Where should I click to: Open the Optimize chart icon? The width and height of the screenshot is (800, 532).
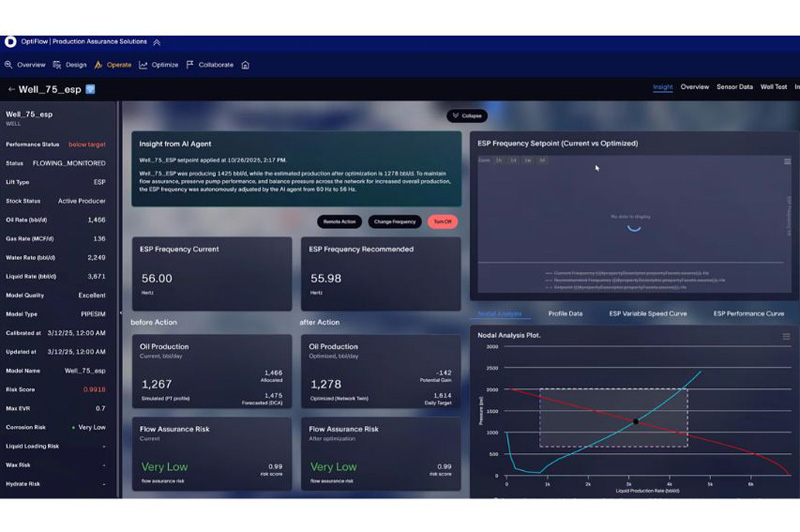point(143,65)
